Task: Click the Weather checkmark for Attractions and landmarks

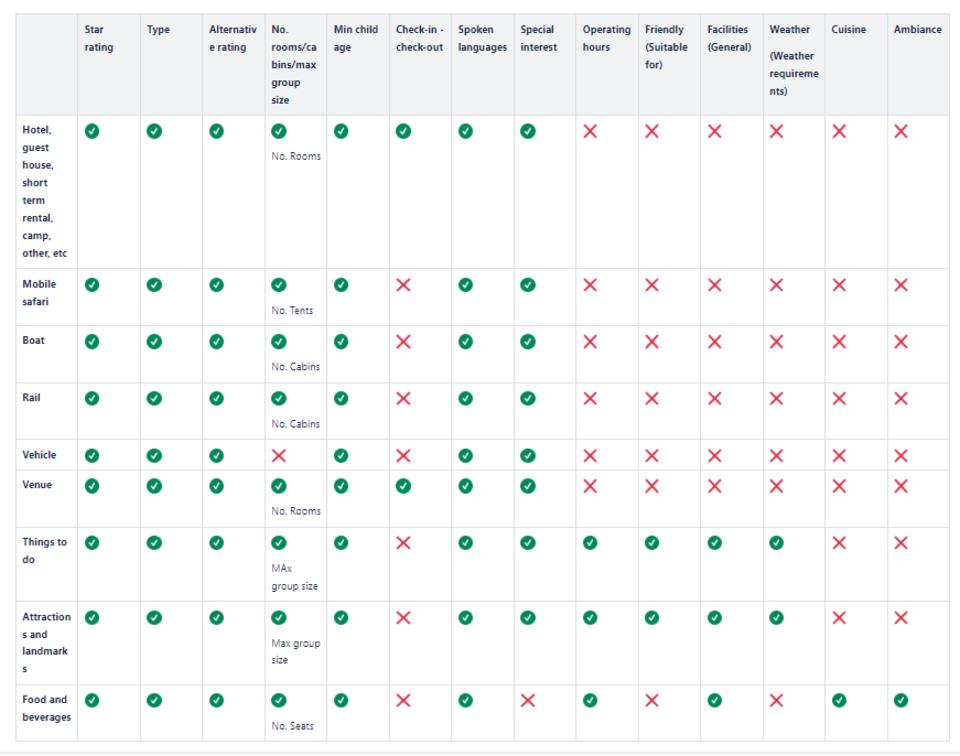Action: pyautogui.click(x=776, y=618)
